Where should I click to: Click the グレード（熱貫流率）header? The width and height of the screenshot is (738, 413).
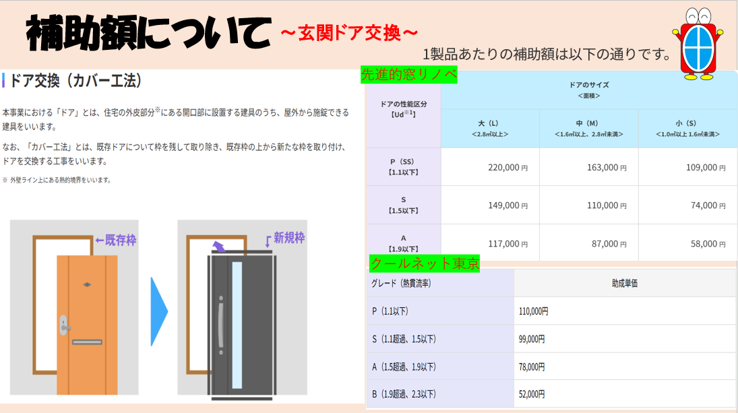(440, 283)
